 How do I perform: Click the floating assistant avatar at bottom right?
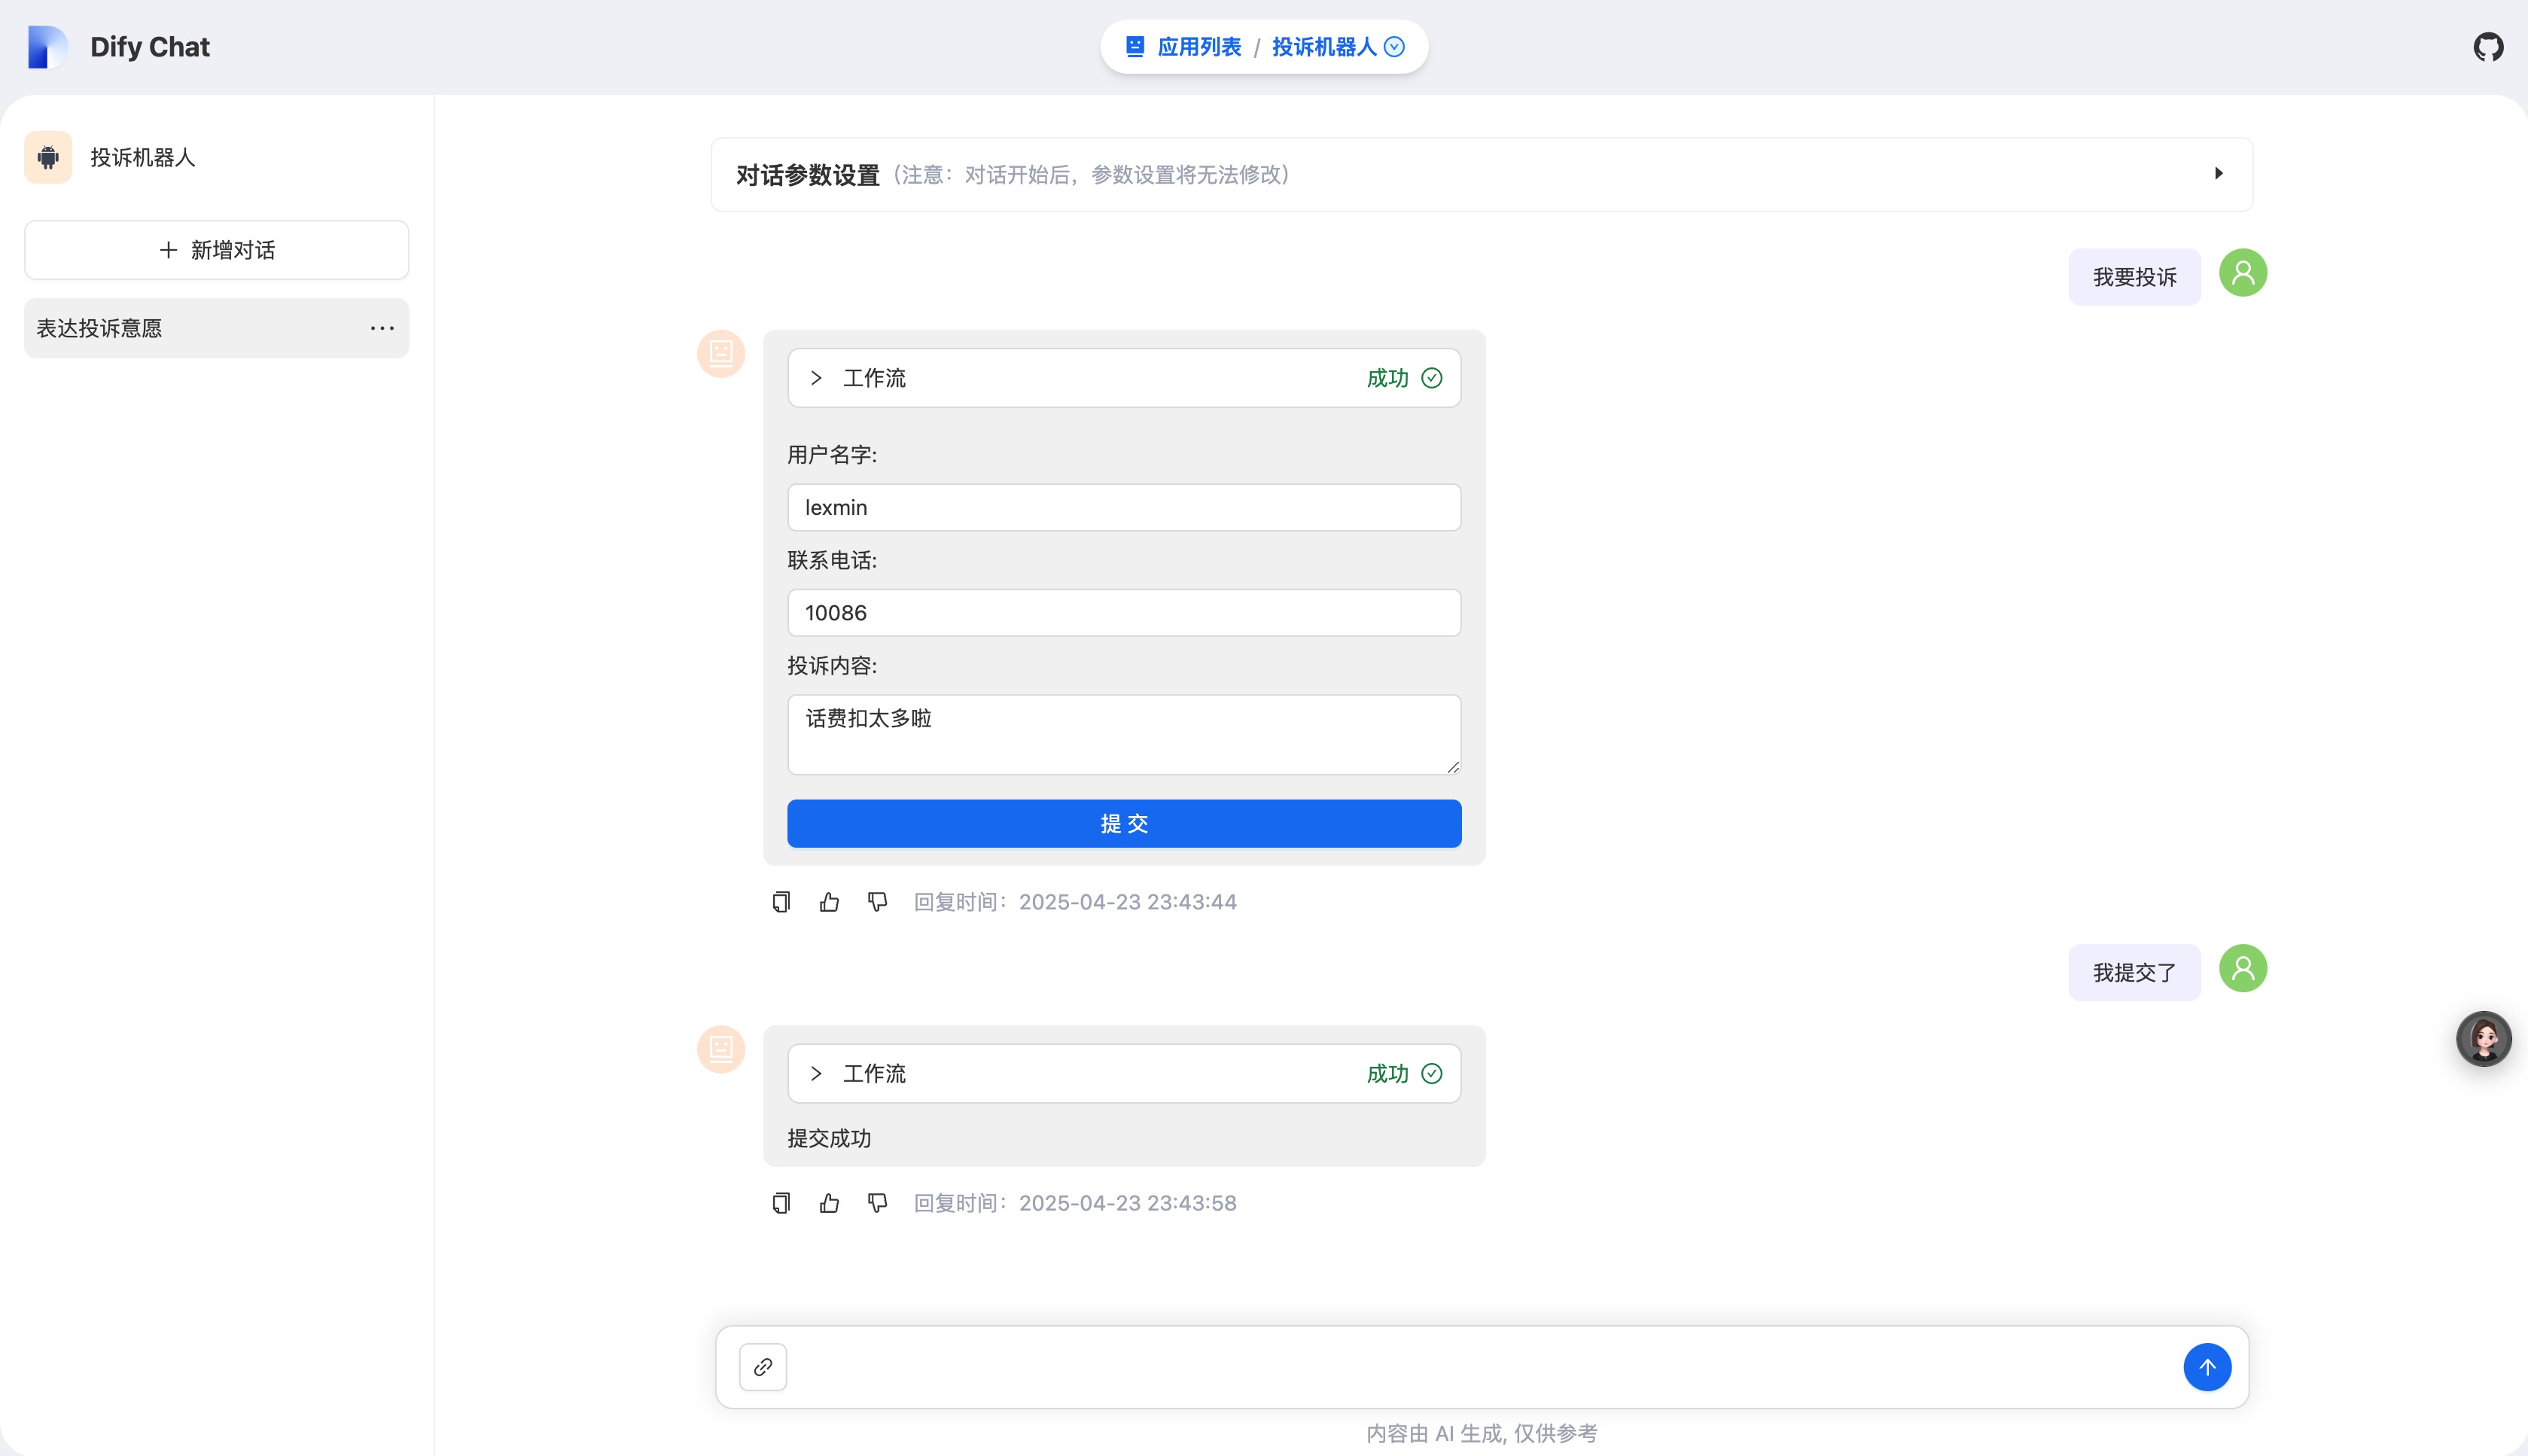click(2484, 1039)
